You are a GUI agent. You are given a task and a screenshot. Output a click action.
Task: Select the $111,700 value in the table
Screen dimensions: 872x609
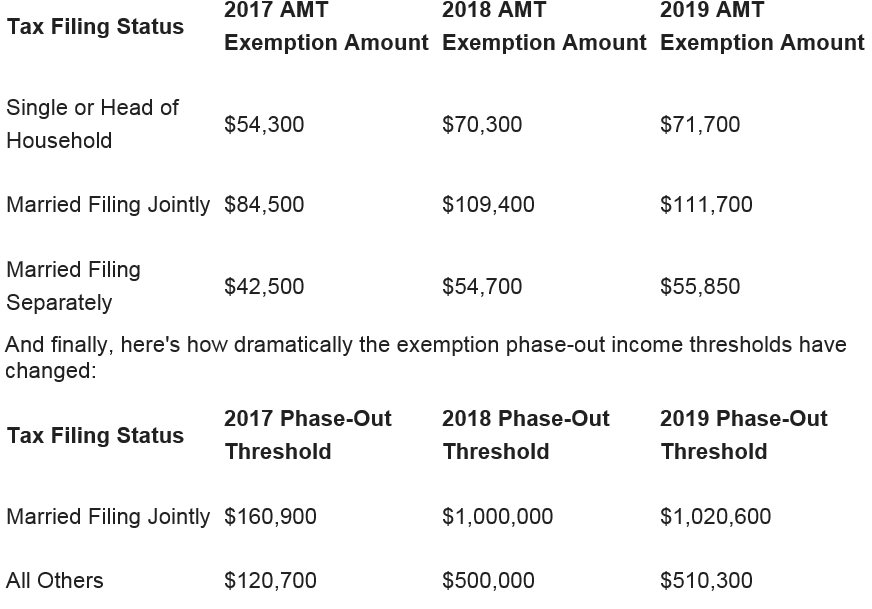(x=706, y=205)
